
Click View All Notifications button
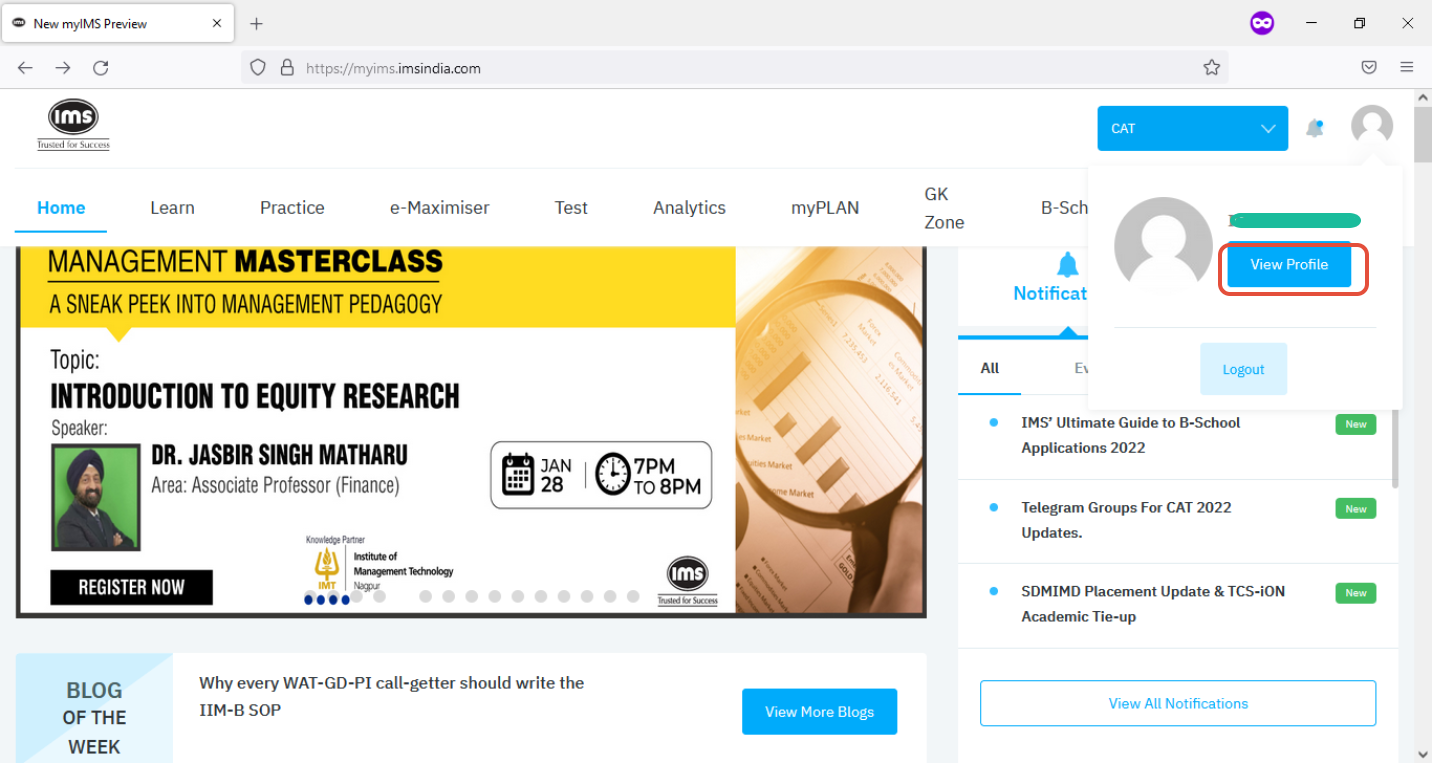1178,703
